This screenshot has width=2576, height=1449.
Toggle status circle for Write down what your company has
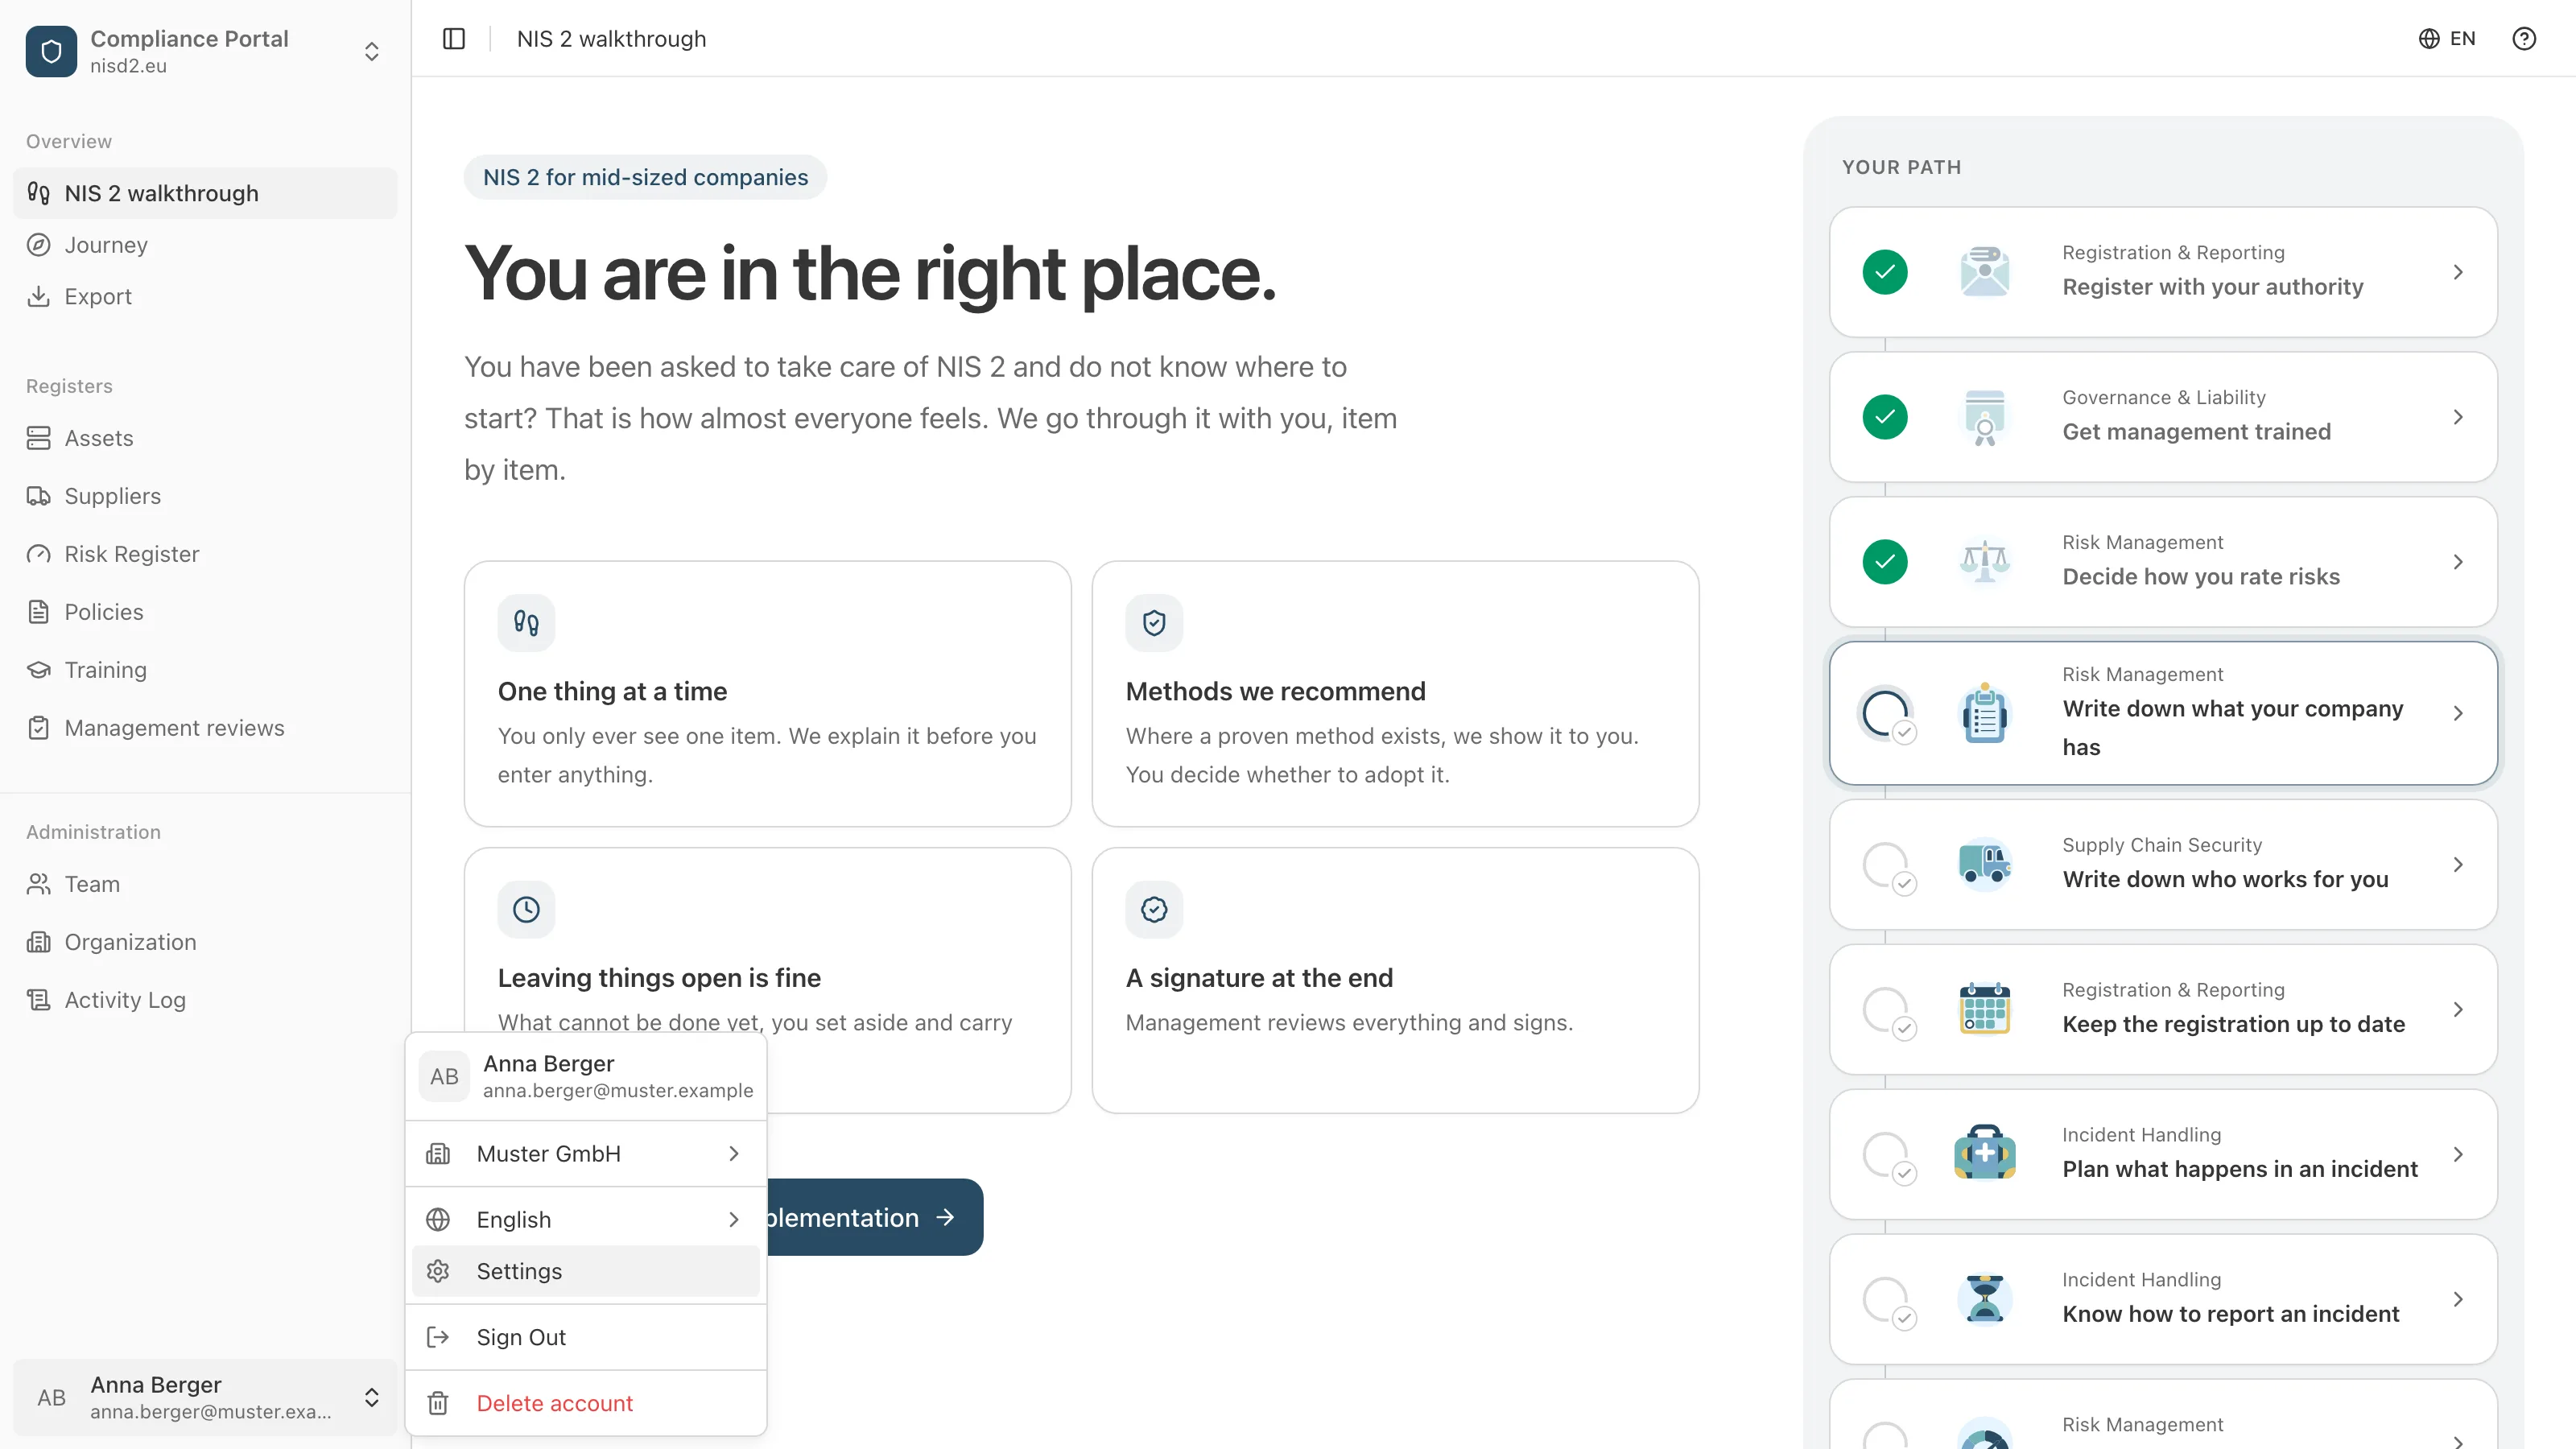click(x=1885, y=714)
